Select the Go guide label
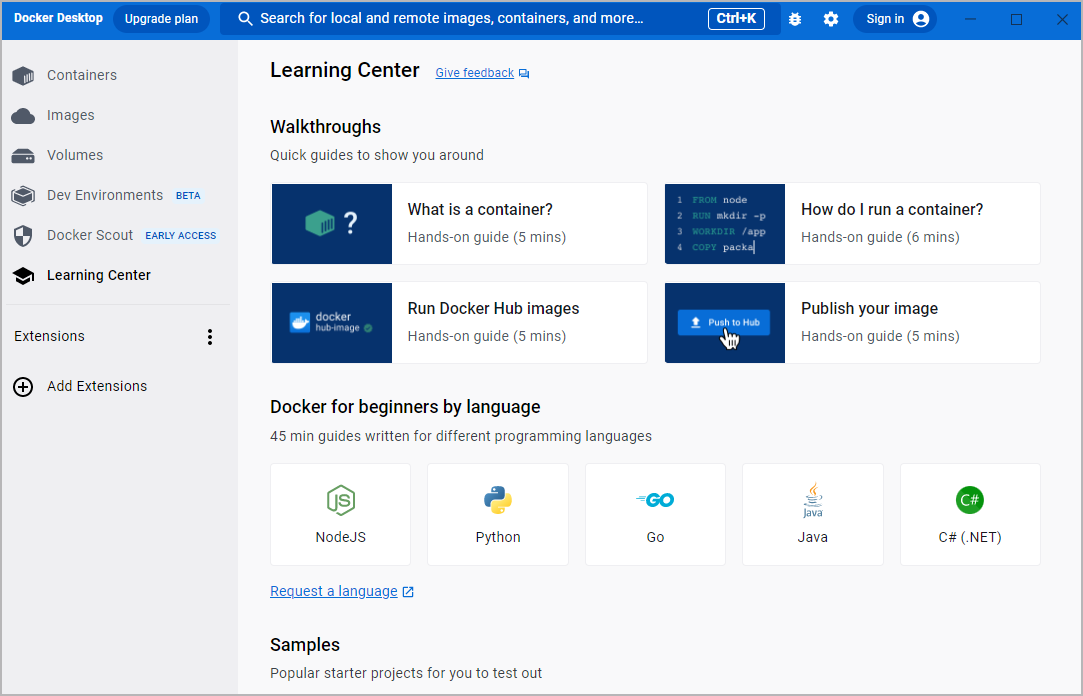Viewport: 1083px width, 696px height. click(655, 537)
